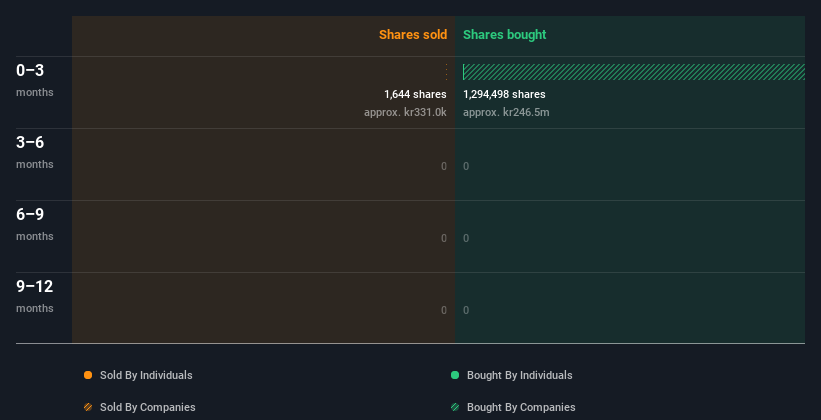This screenshot has height=420, width=821.
Task: Select the Bought By Companies legend label
Action: [x=521, y=407]
